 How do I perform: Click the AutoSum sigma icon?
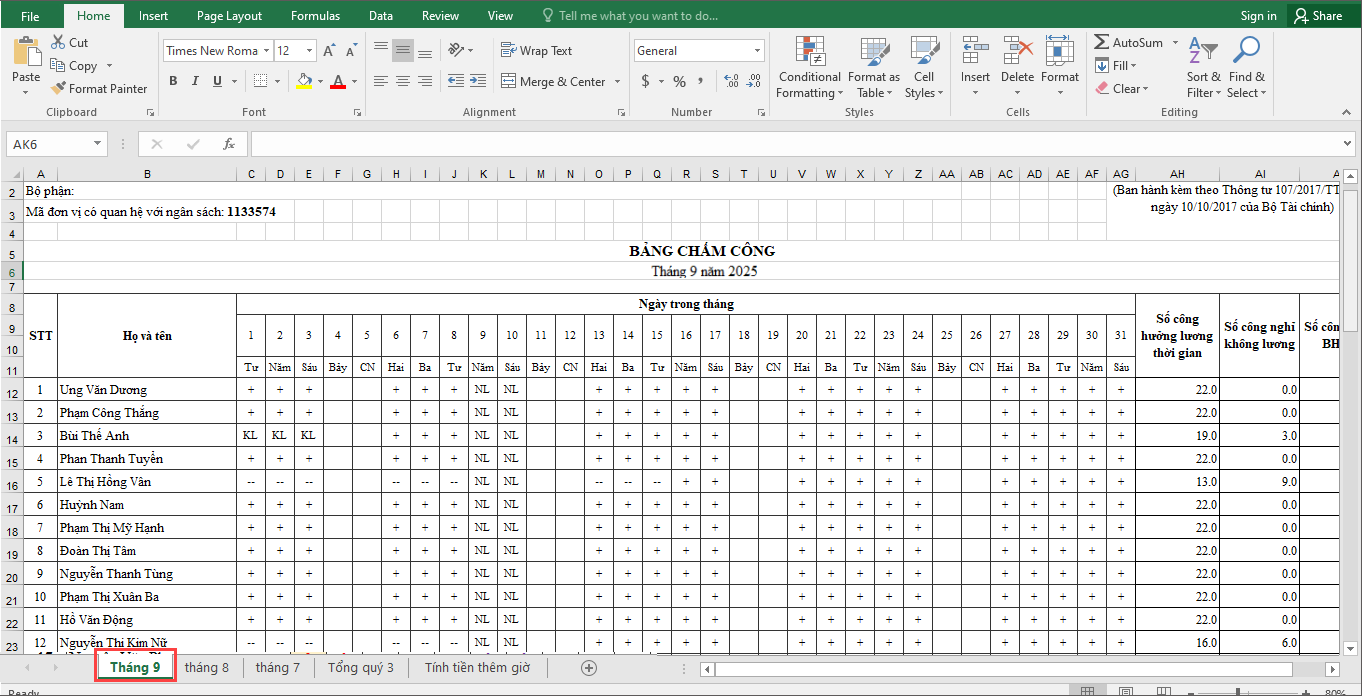1101,43
